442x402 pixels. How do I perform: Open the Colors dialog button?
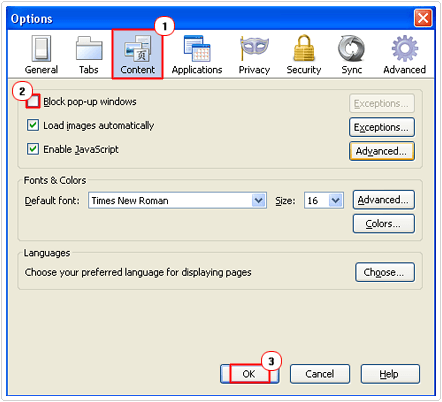[x=384, y=224]
